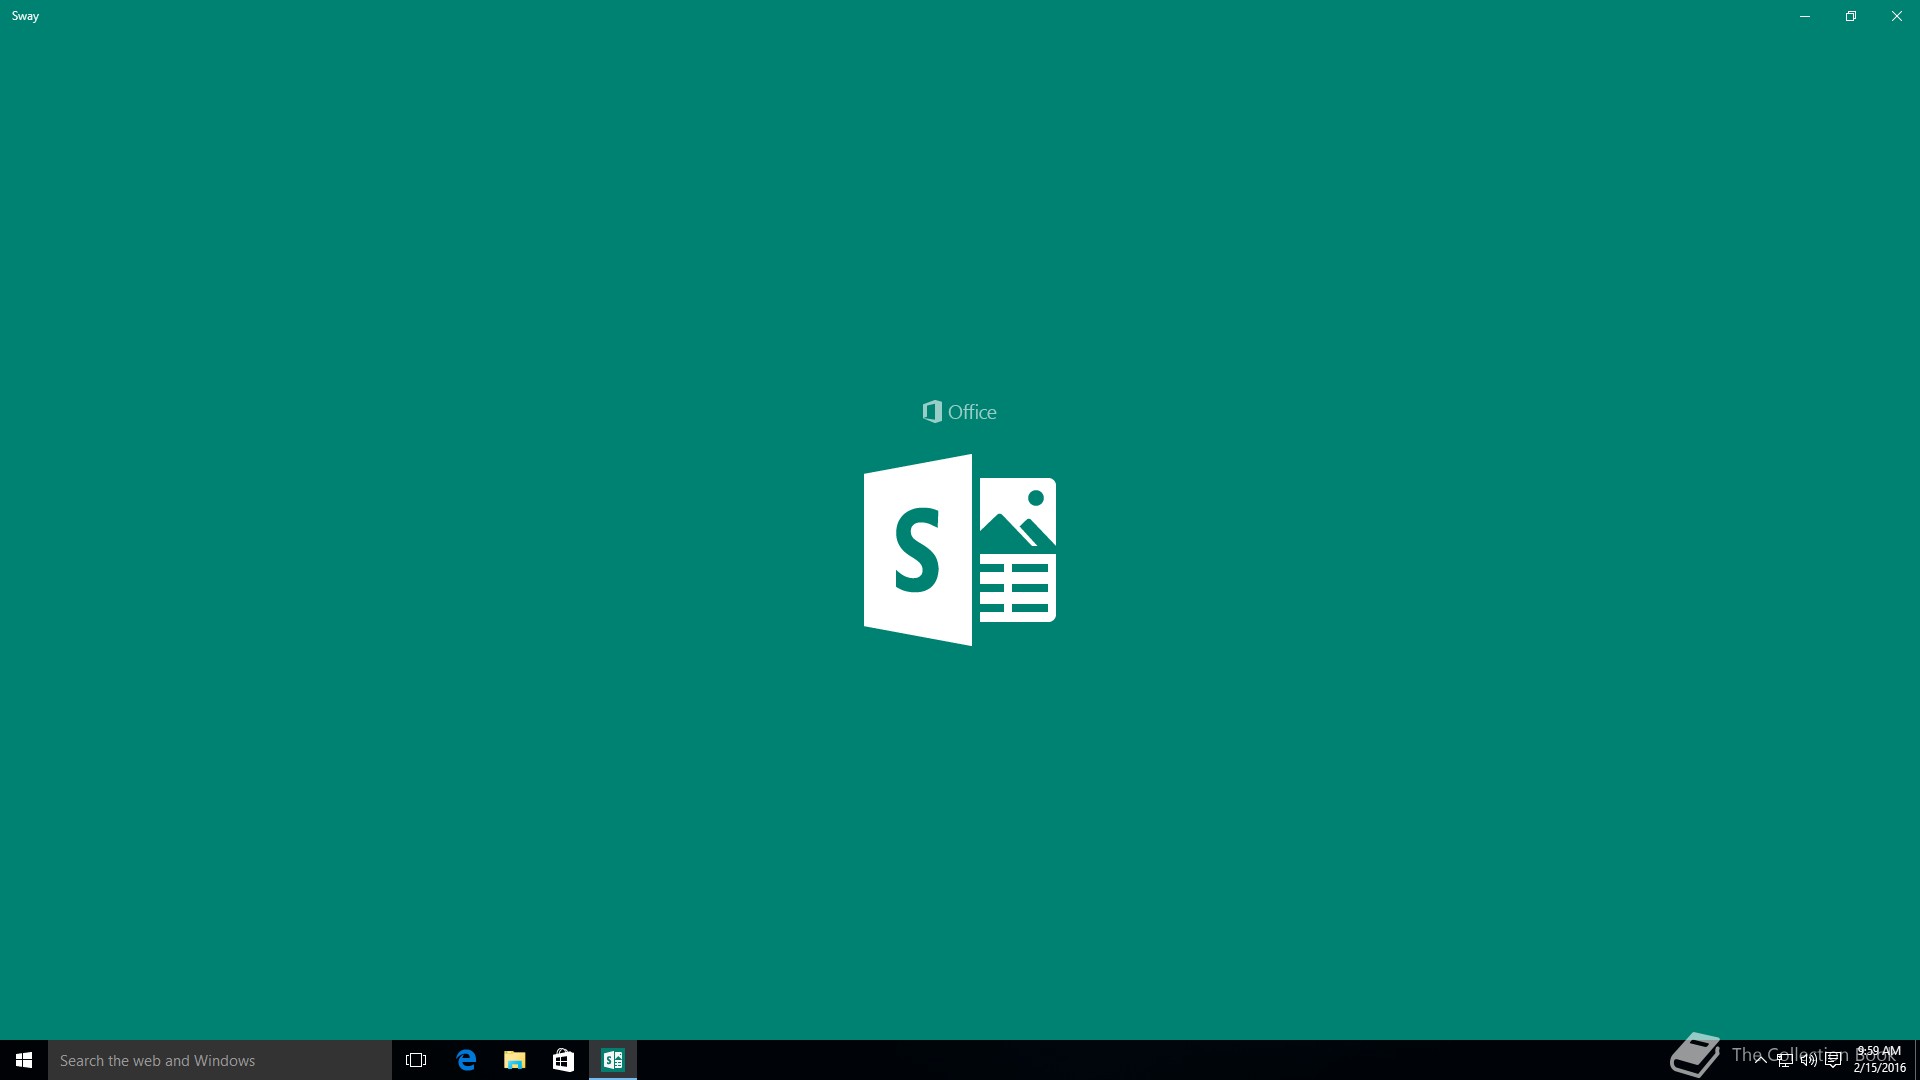
Task: Show hidden tray icons chevron
Action: tap(1761, 1060)
